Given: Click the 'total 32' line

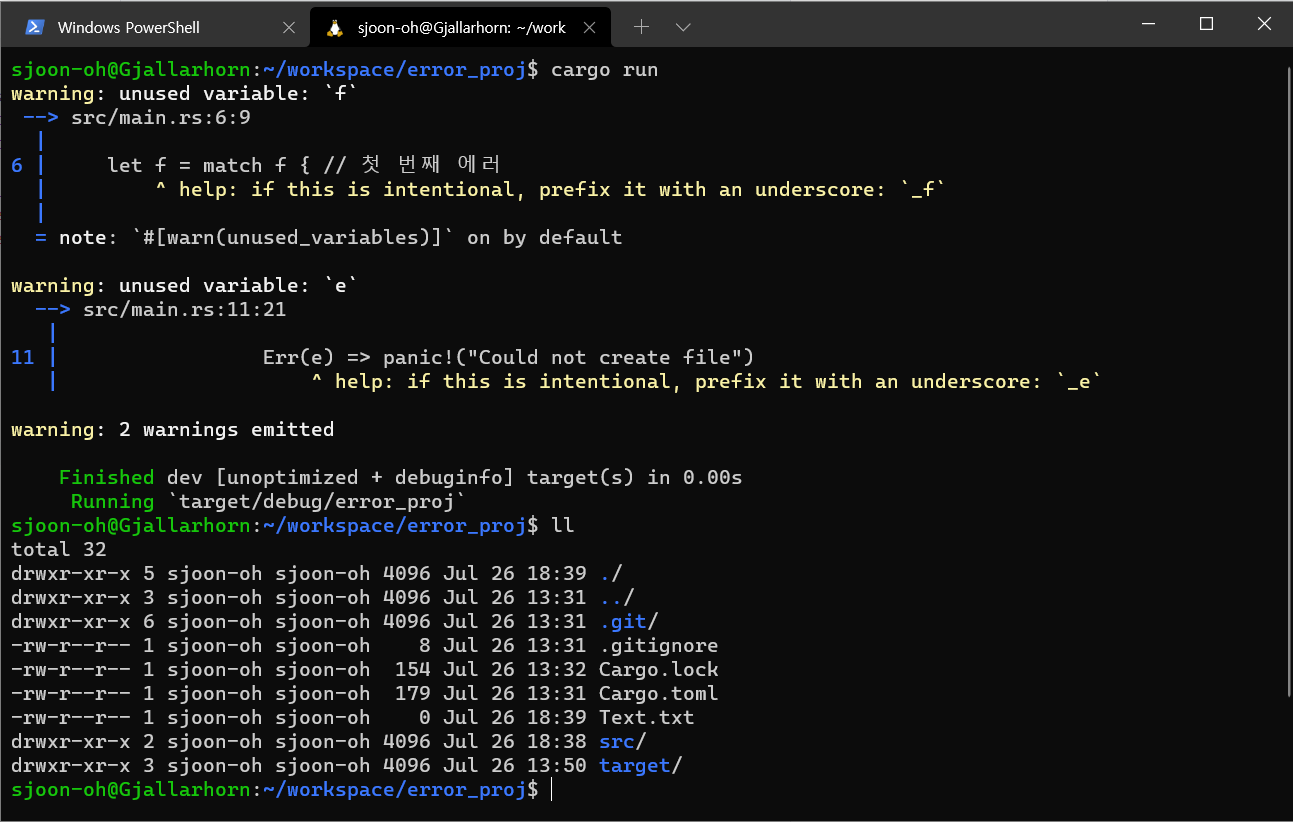Looking at the screenshot, I should [59, 549].
